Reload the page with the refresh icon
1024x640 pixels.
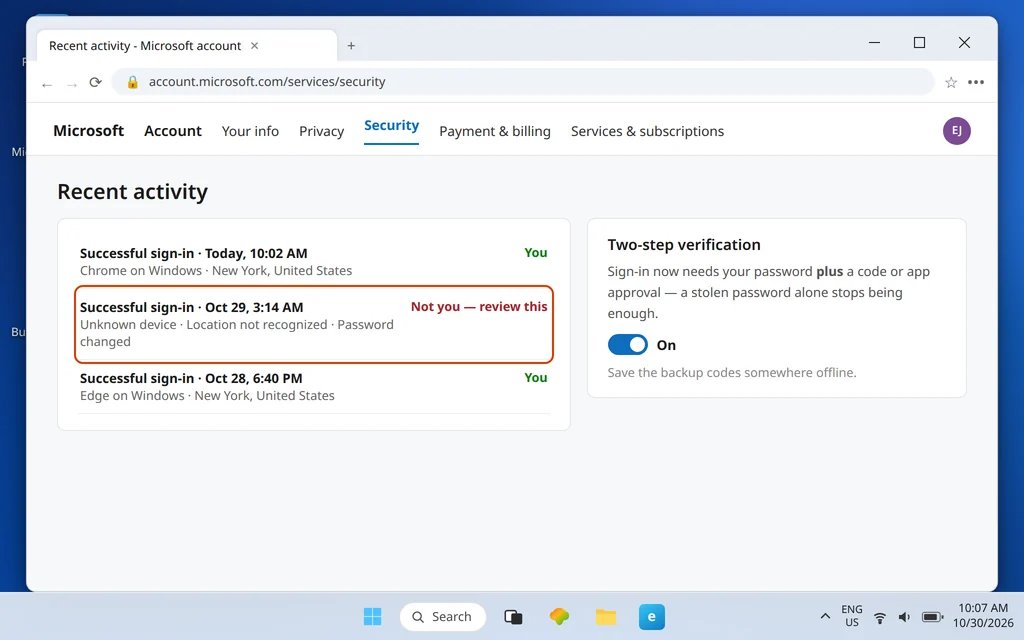[x=95, y=82]
